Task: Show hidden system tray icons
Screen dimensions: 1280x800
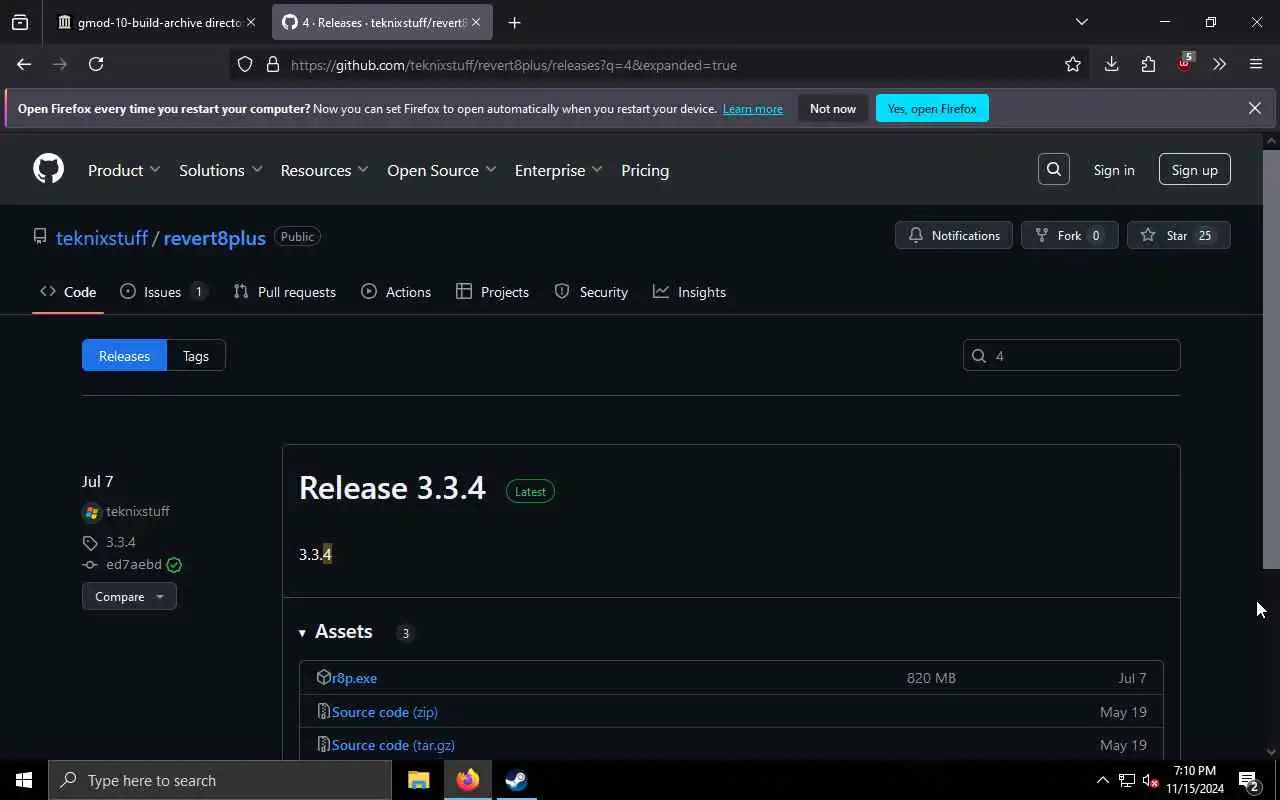Action: tap(1102, 780)
